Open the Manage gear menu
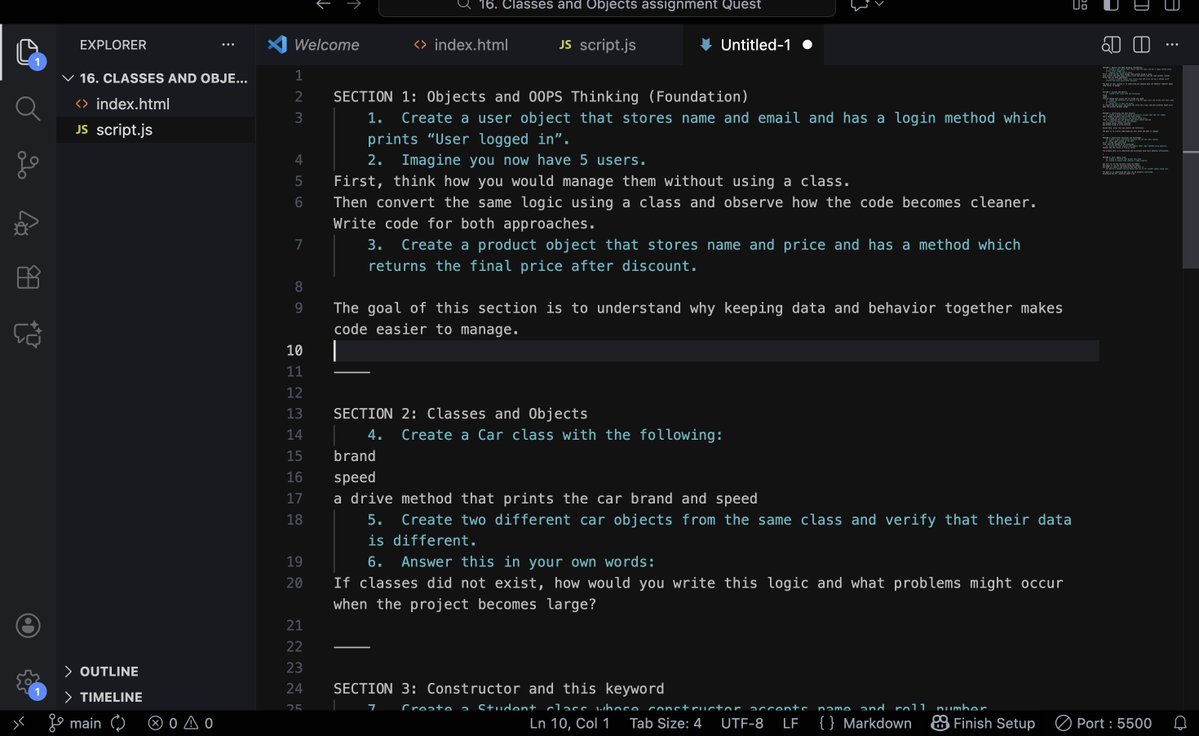The image size is (1199, 736). [28, 682]
